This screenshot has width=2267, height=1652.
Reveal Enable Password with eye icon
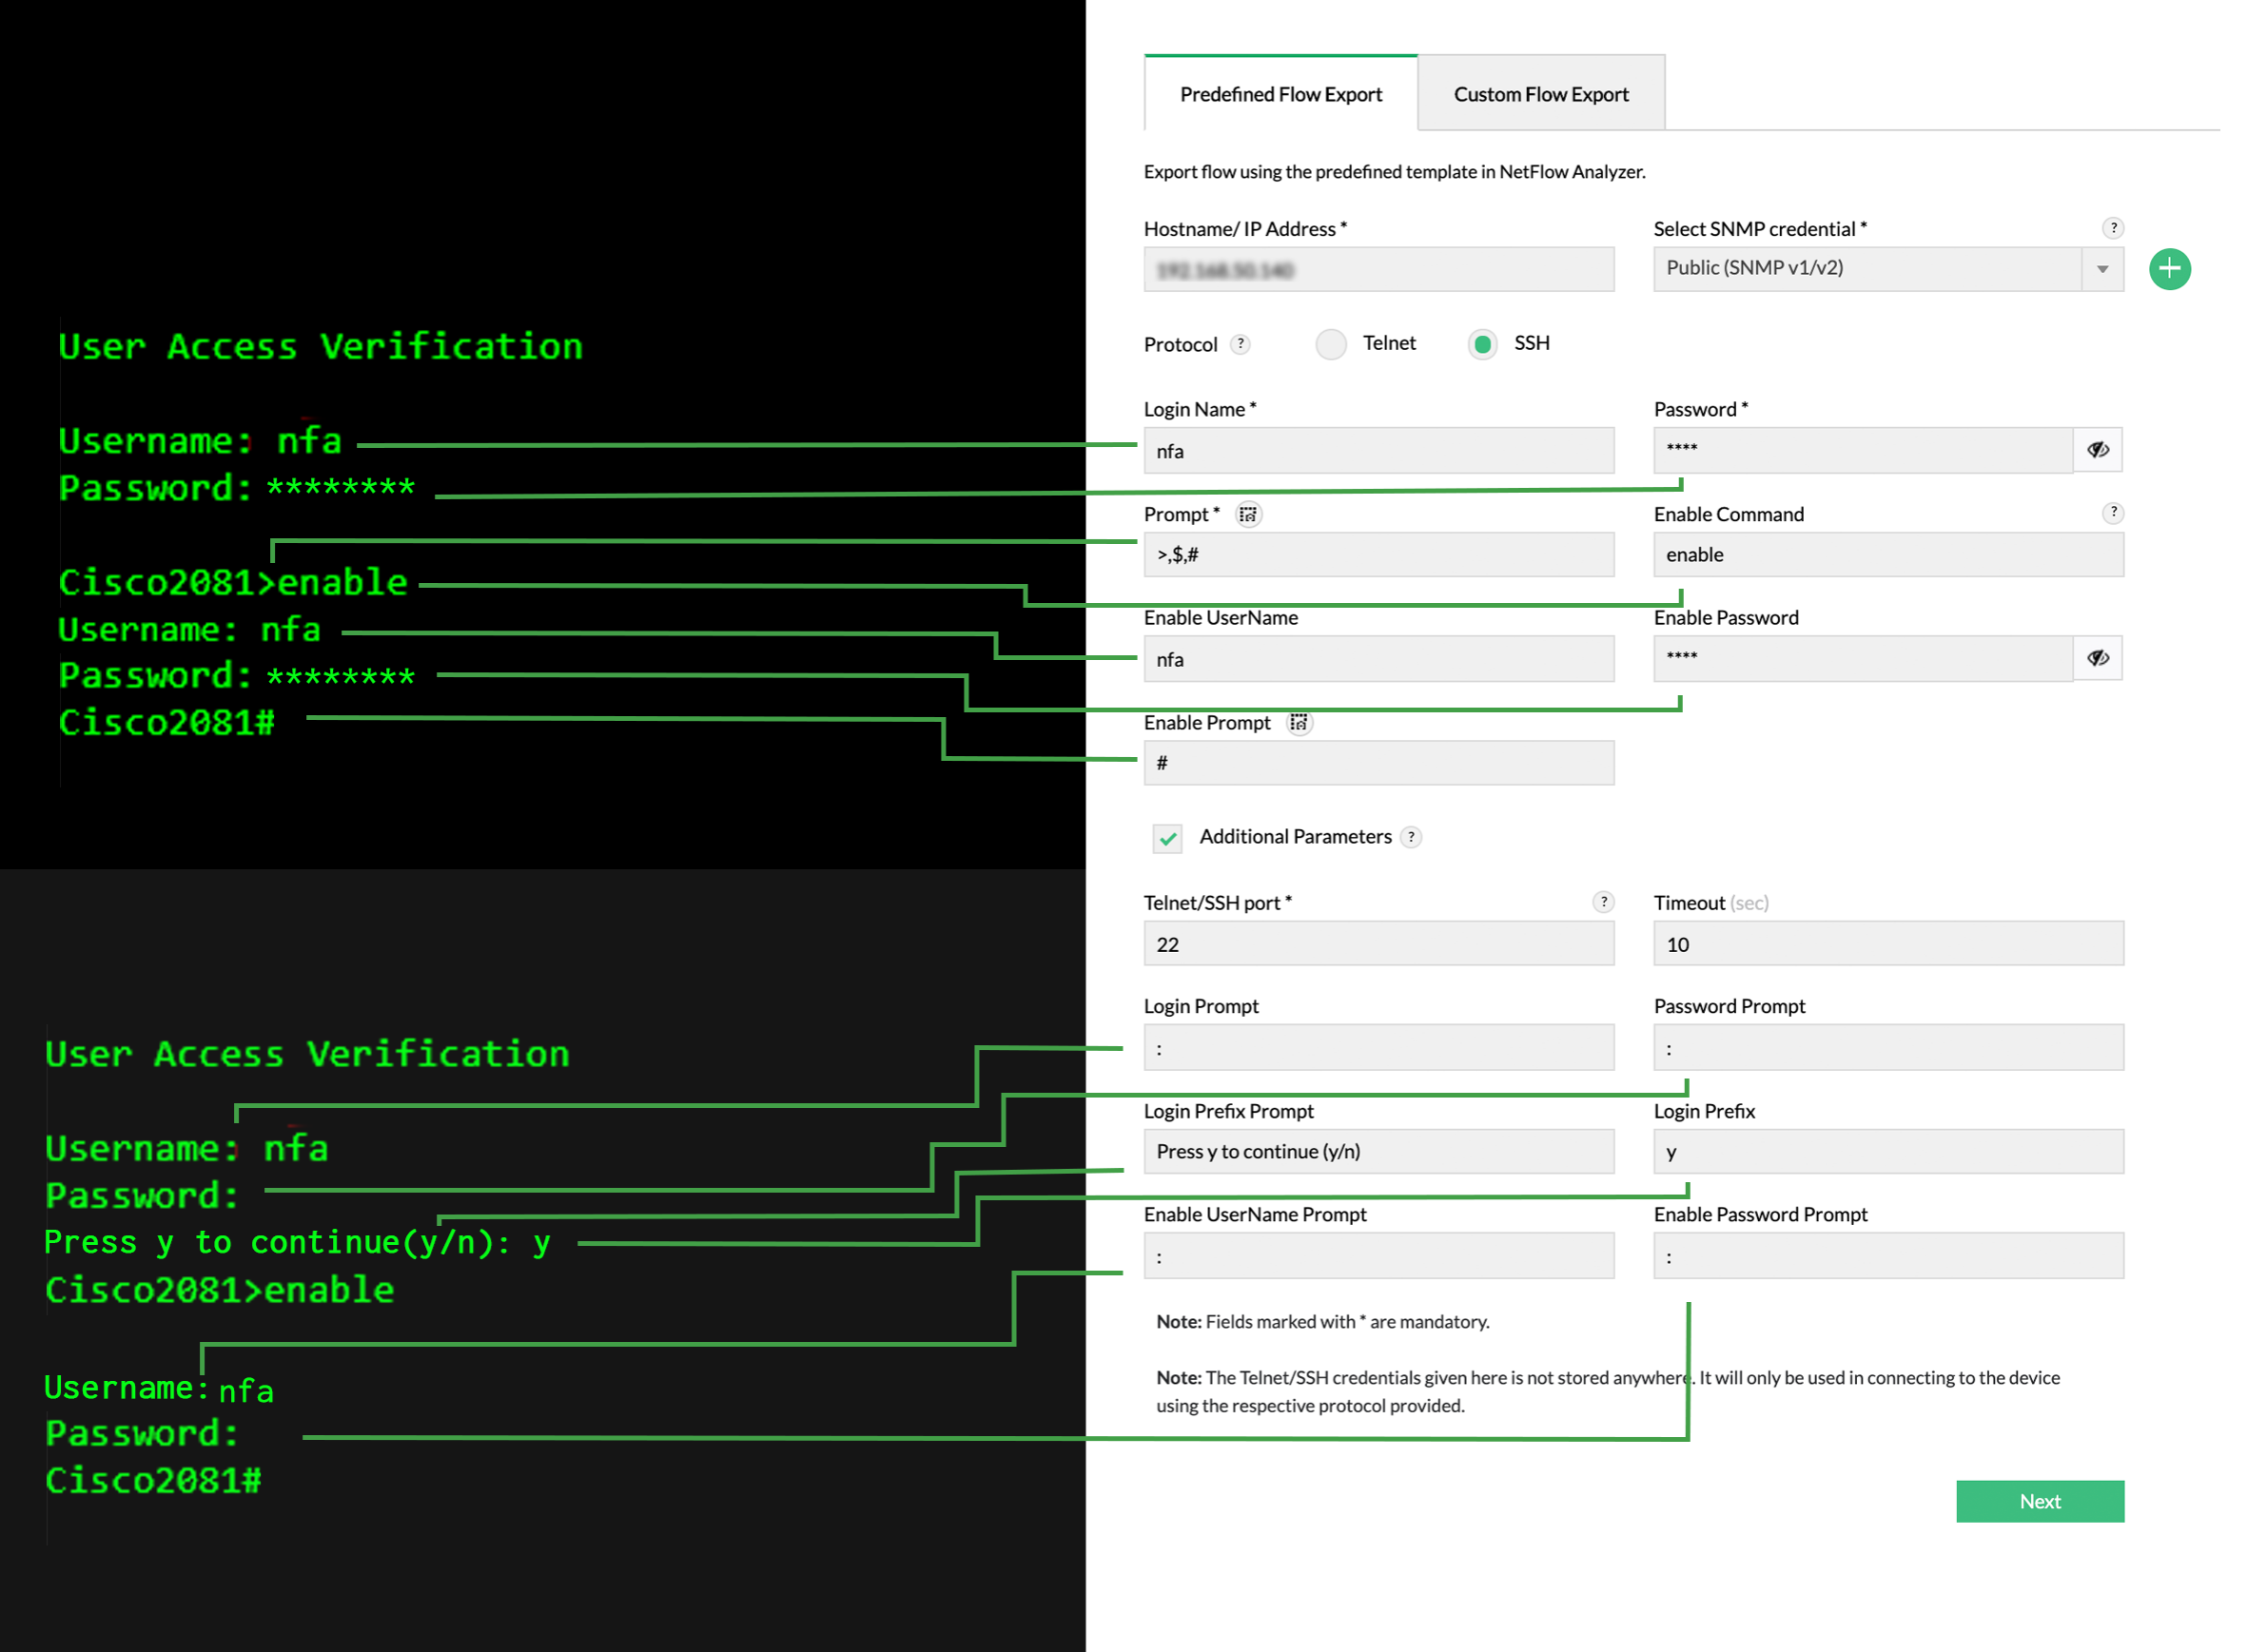click(x=2097, y=658)
